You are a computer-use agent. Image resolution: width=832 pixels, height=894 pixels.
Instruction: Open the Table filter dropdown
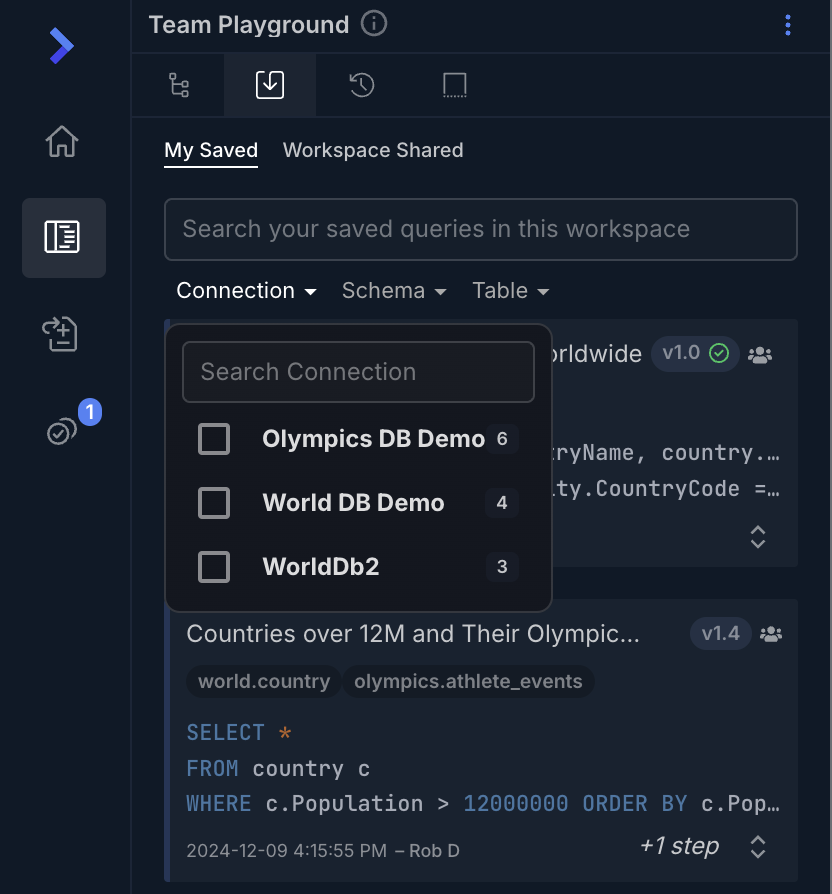[x=510, y=291]
